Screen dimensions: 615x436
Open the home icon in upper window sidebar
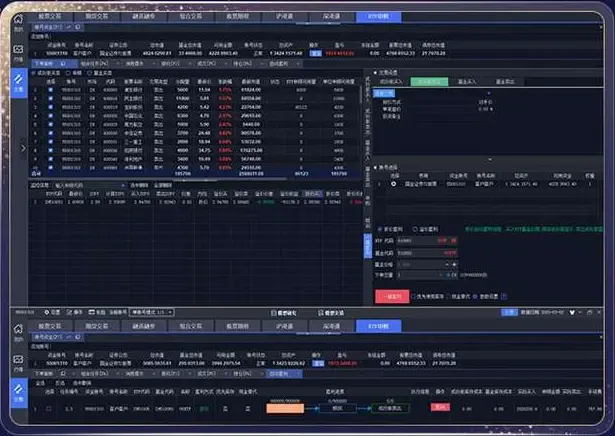pos(18,20)
